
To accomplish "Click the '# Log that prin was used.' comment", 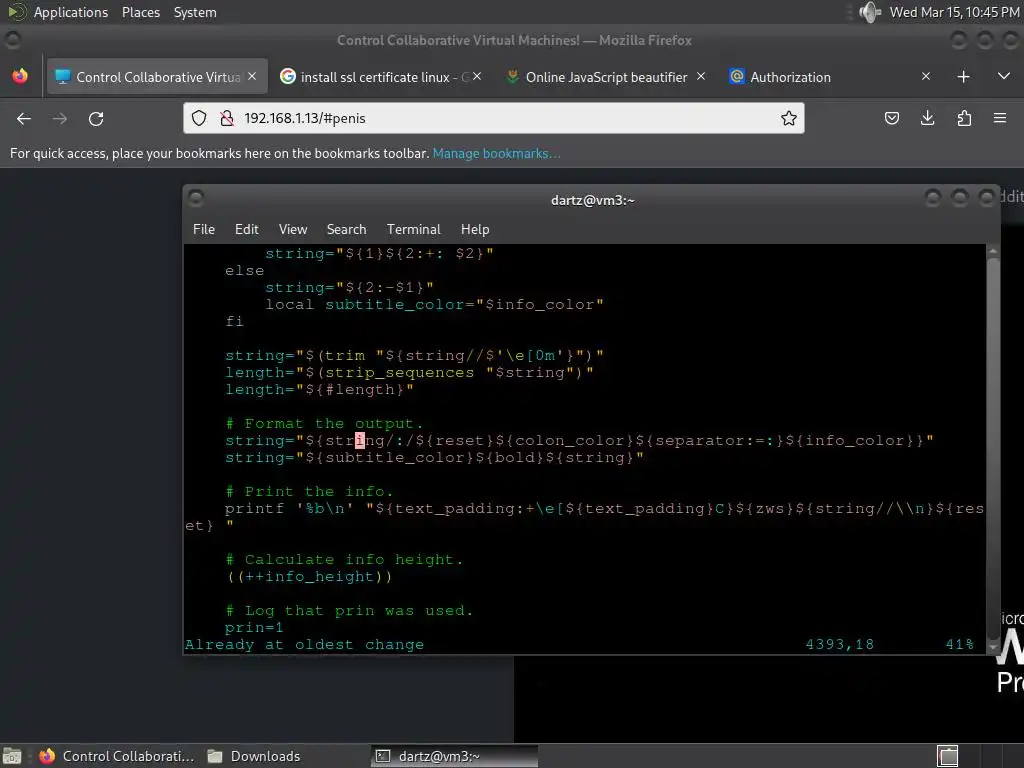I will point(349,611).
